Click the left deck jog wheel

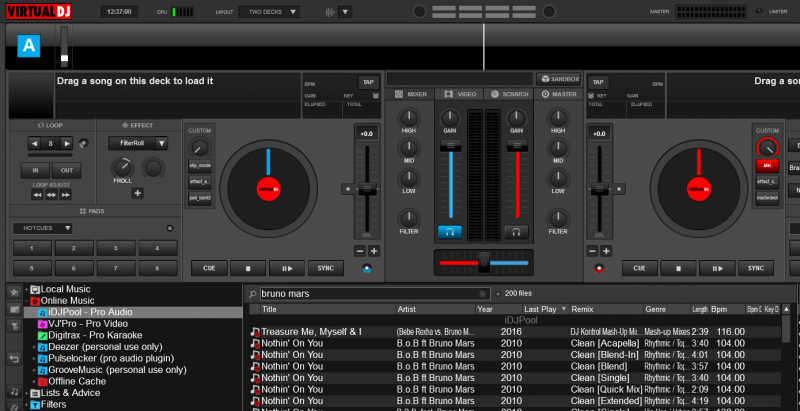[x=268, y=189]
